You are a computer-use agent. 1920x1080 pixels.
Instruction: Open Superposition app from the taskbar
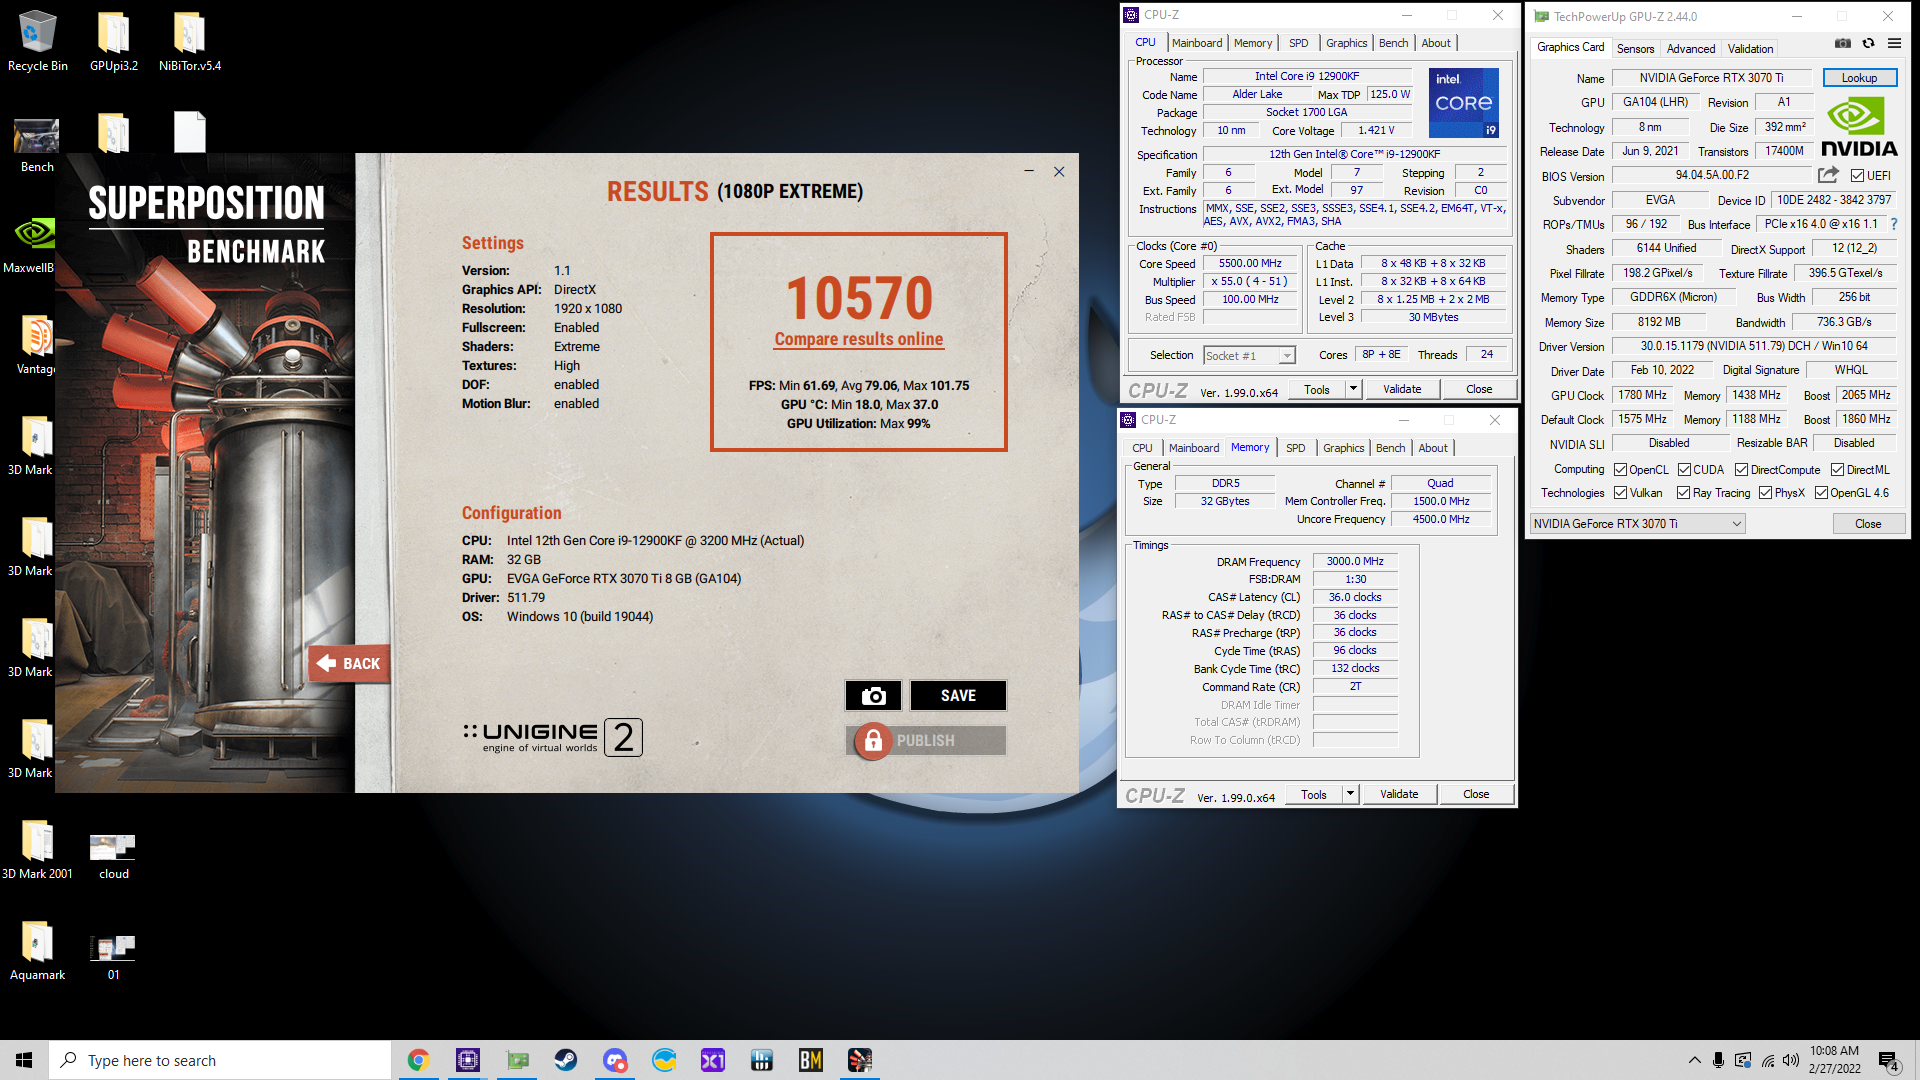click(x=860, y=1060)
